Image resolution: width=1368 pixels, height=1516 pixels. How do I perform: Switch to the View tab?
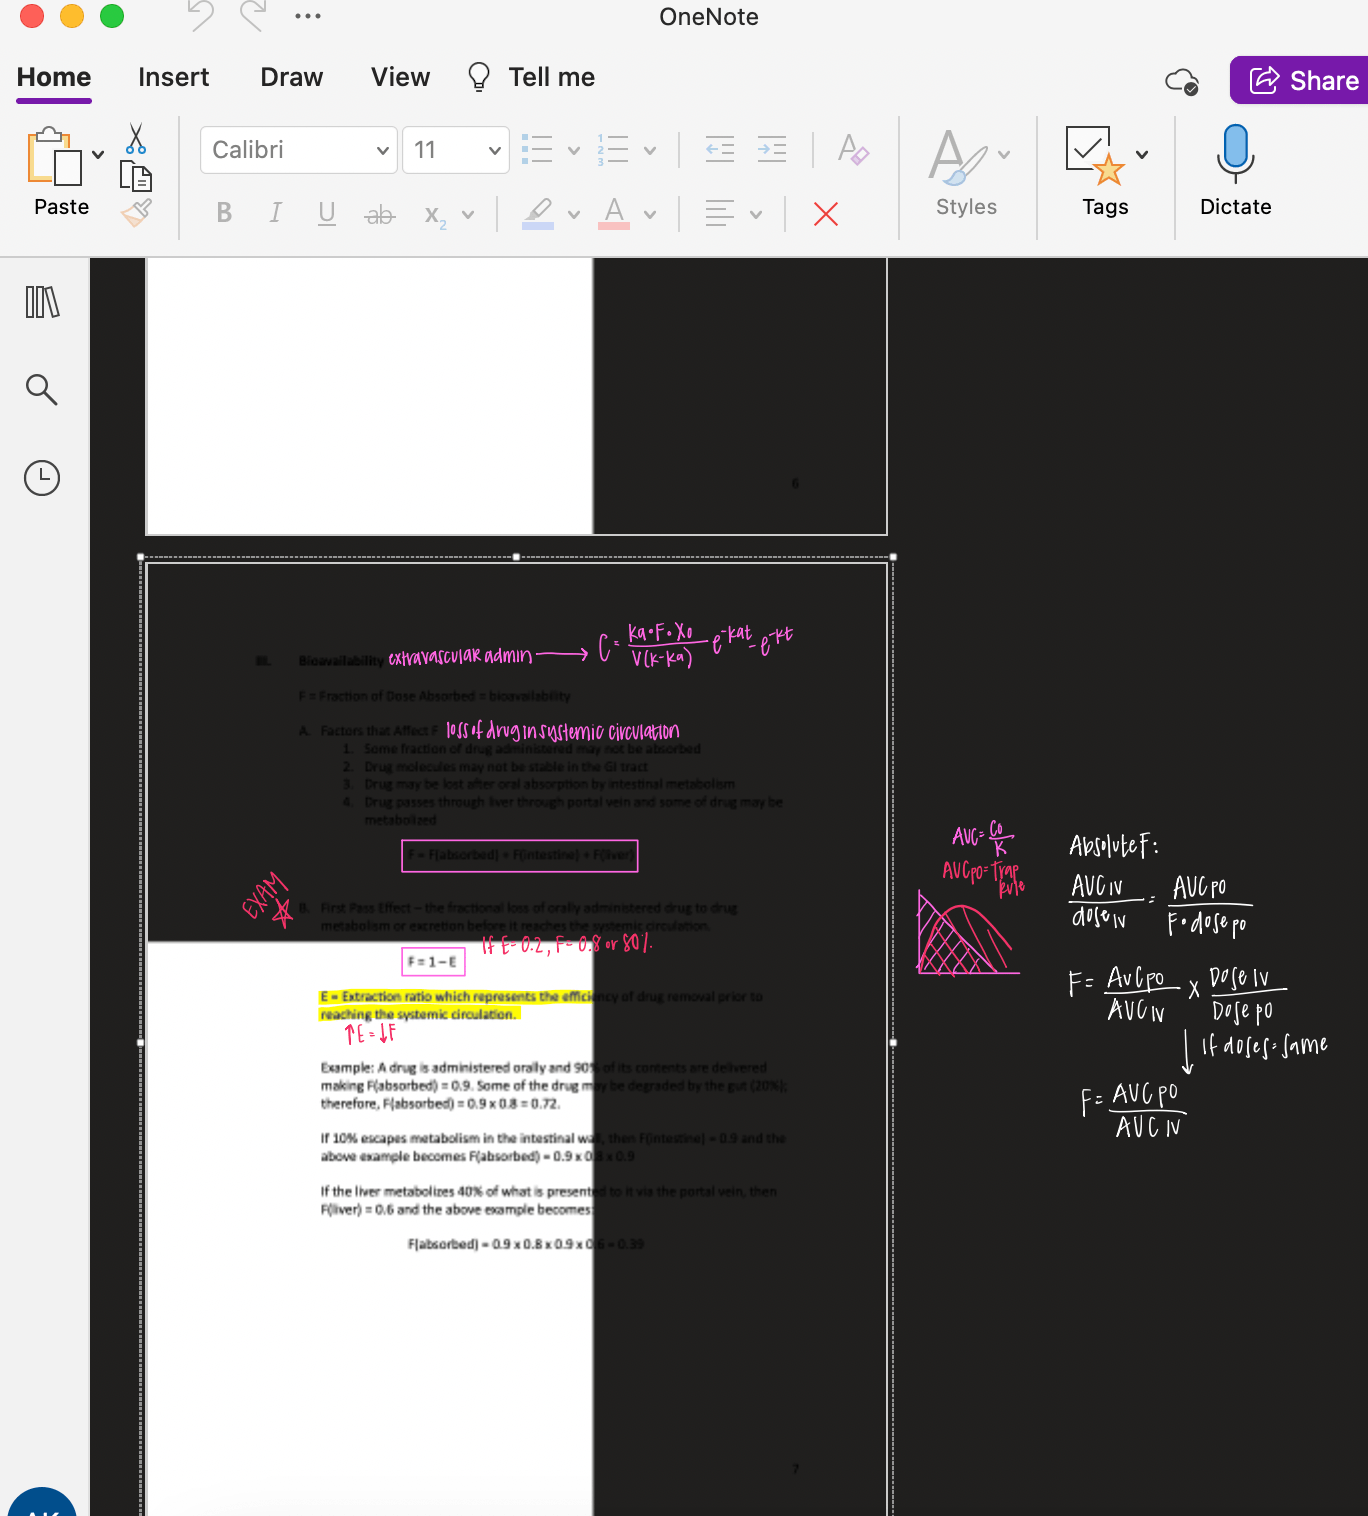point(400,78)
